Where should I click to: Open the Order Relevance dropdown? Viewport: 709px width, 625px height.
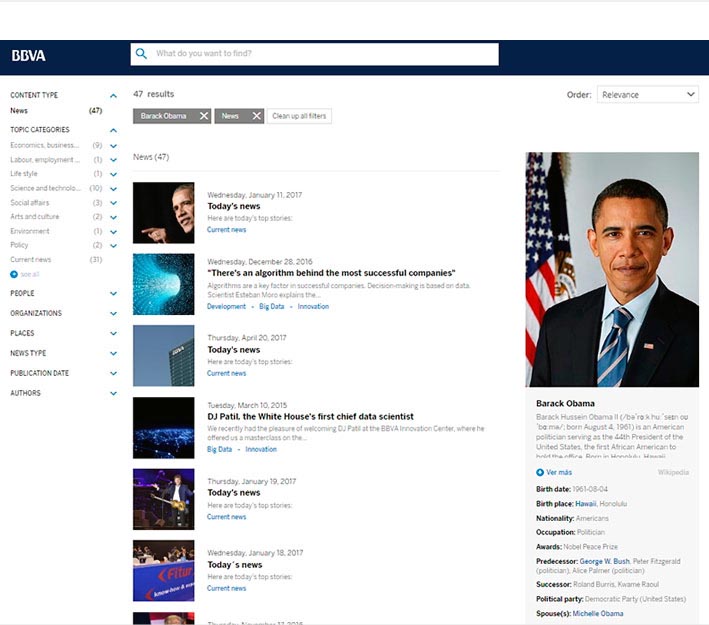pyautogui.click(x=648, y=95)
